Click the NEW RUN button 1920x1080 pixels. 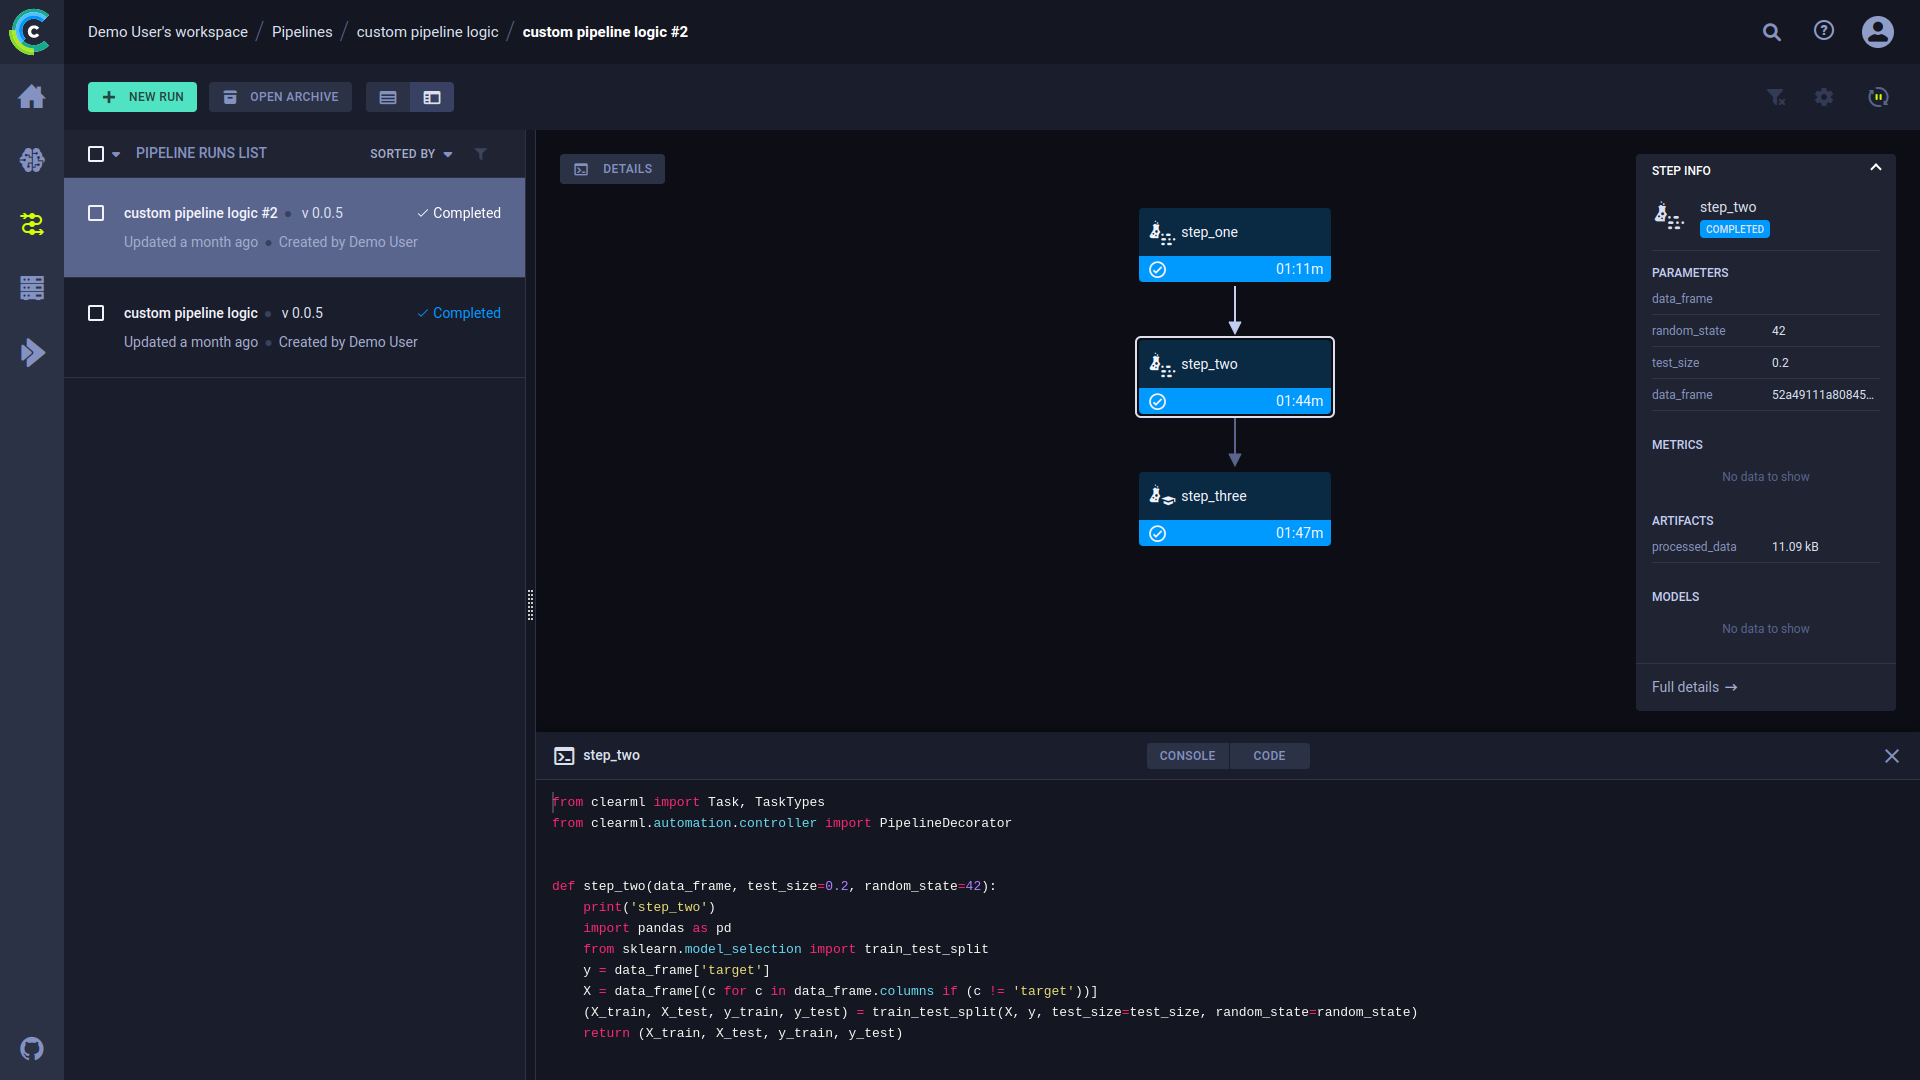[142, 97]
